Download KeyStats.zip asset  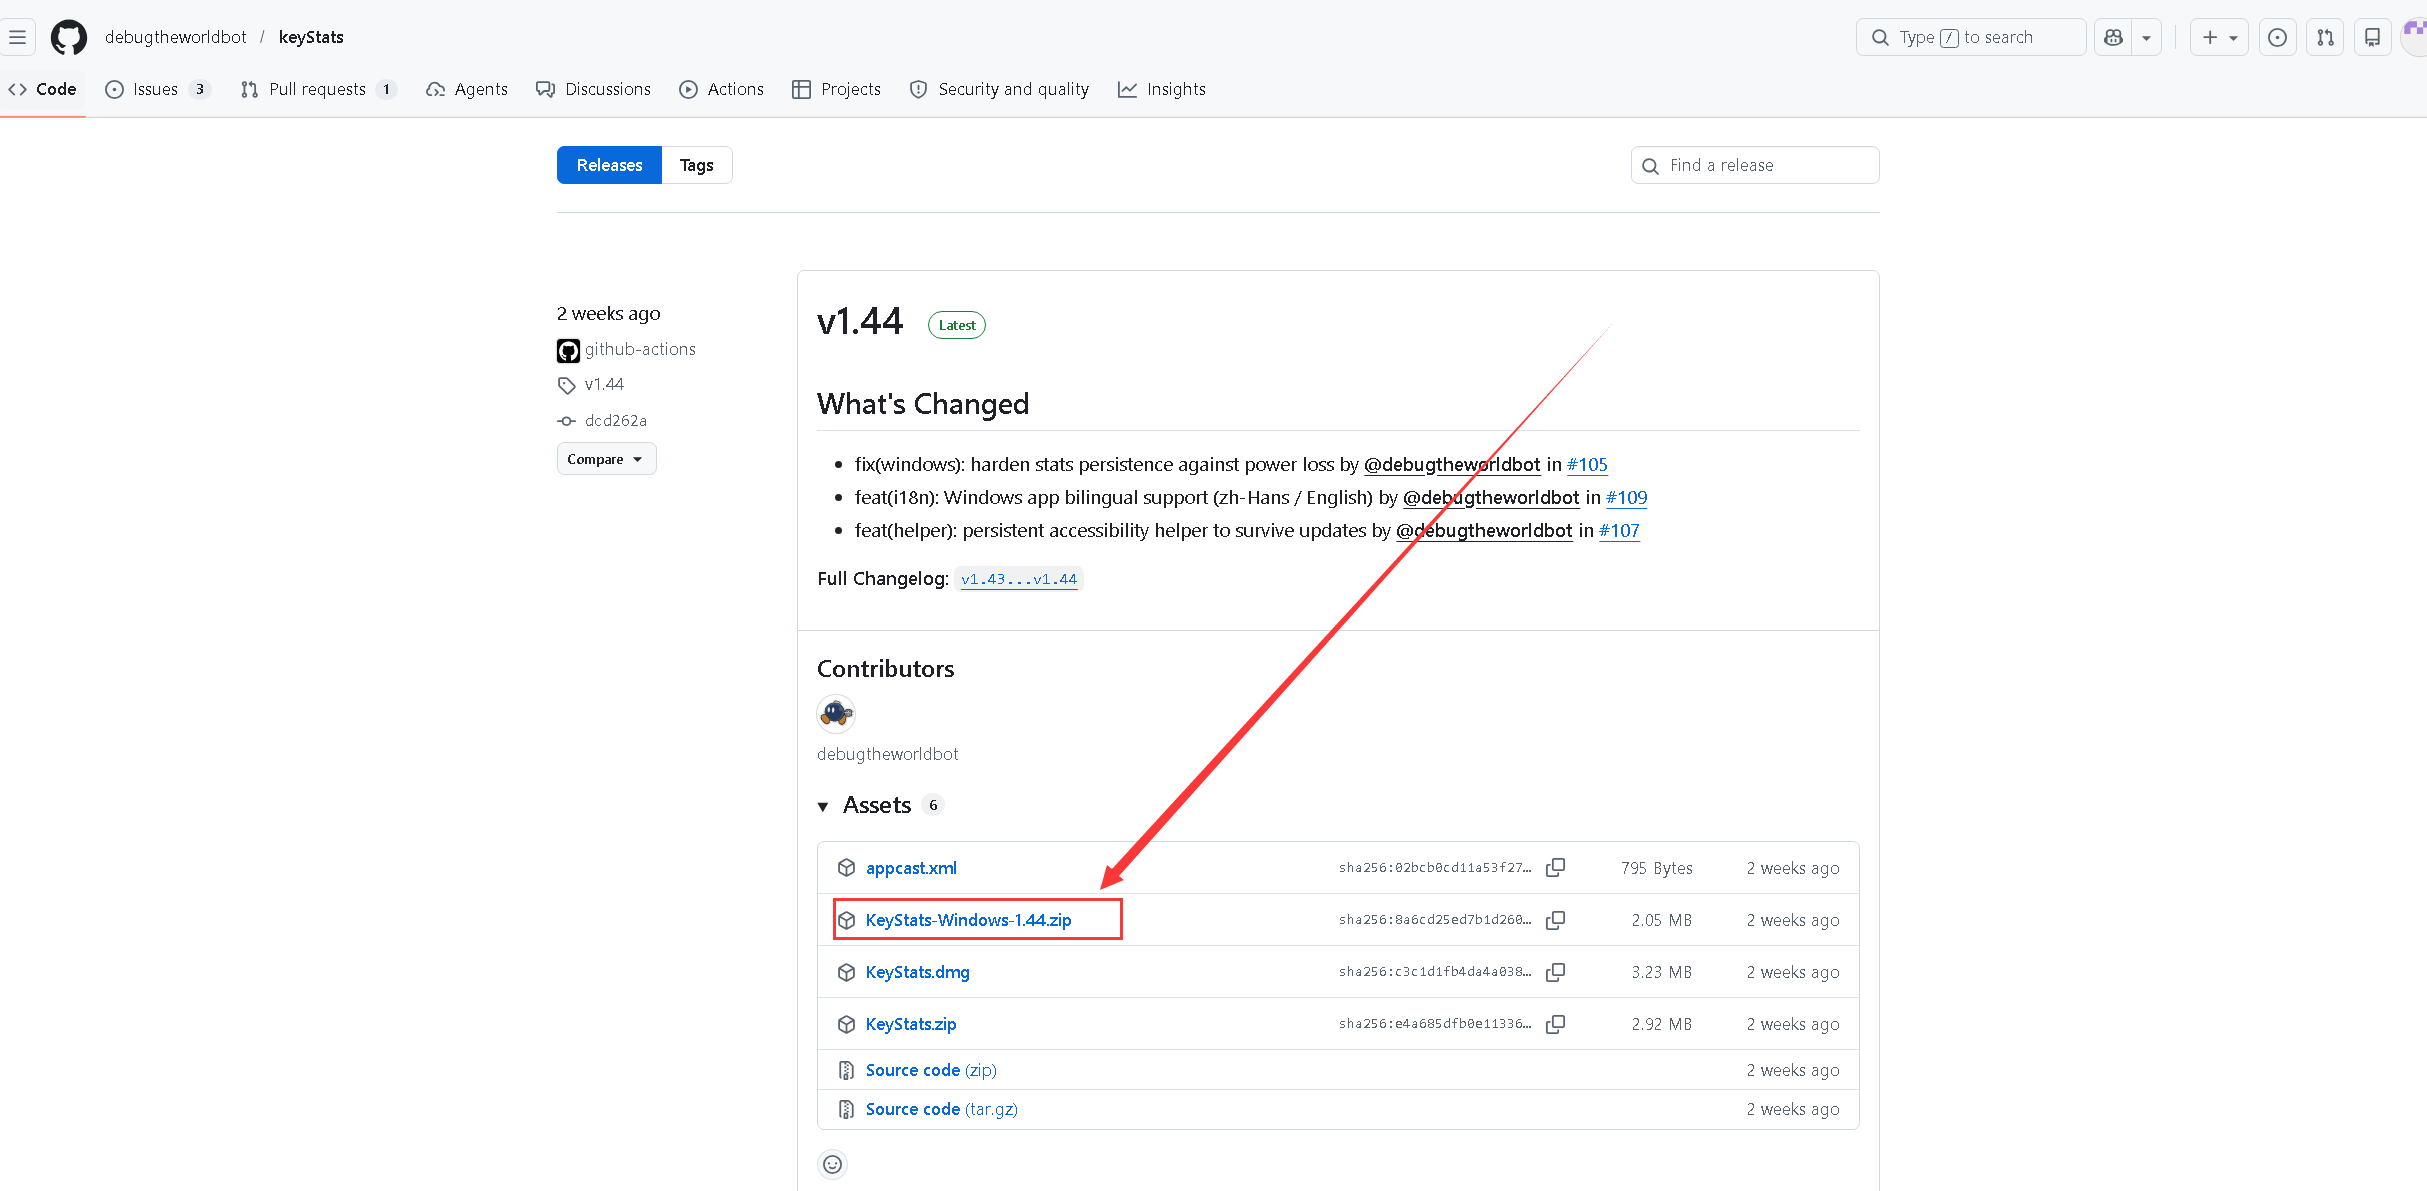(911, 1024)
